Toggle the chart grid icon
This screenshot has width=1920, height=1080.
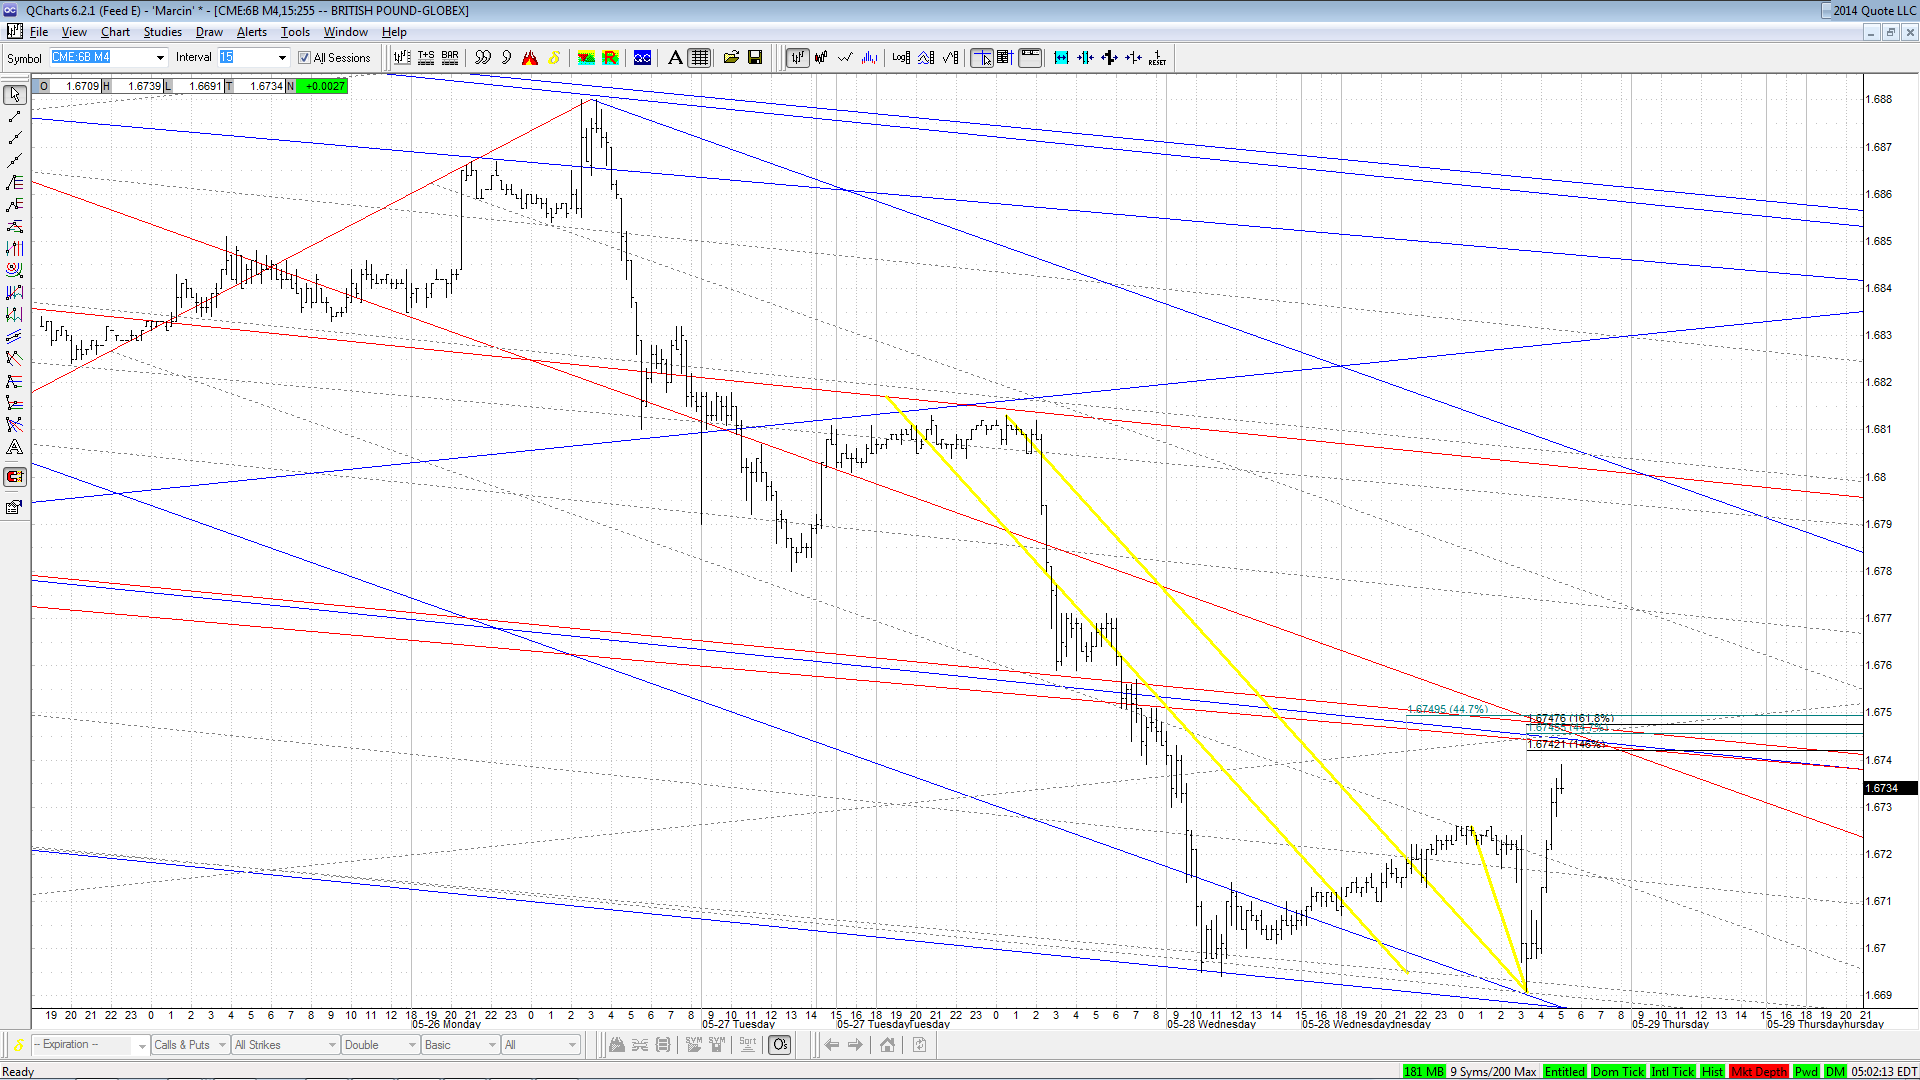(x=700, y=58)
